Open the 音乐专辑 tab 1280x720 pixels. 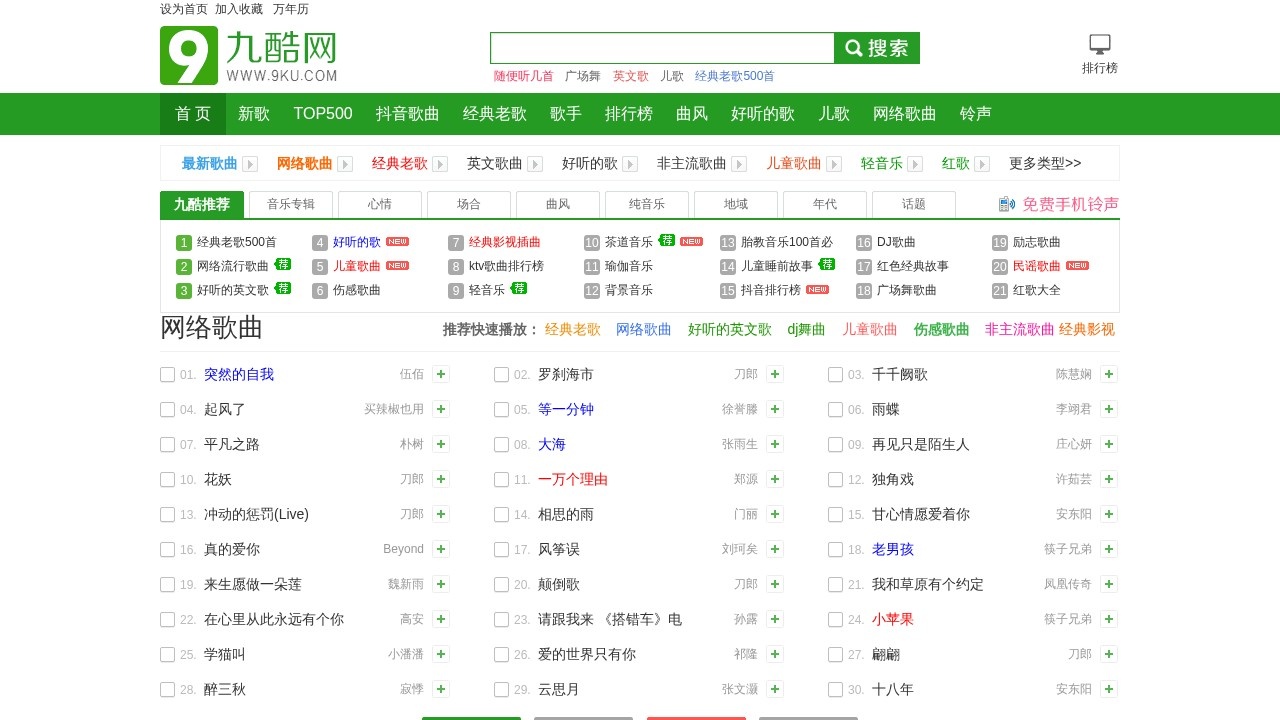(290, 204)
